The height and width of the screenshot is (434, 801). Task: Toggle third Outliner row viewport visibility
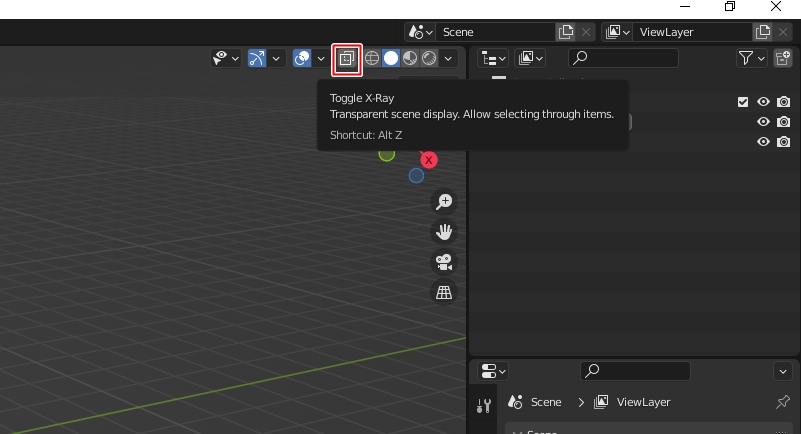click(x=763, y=141)
